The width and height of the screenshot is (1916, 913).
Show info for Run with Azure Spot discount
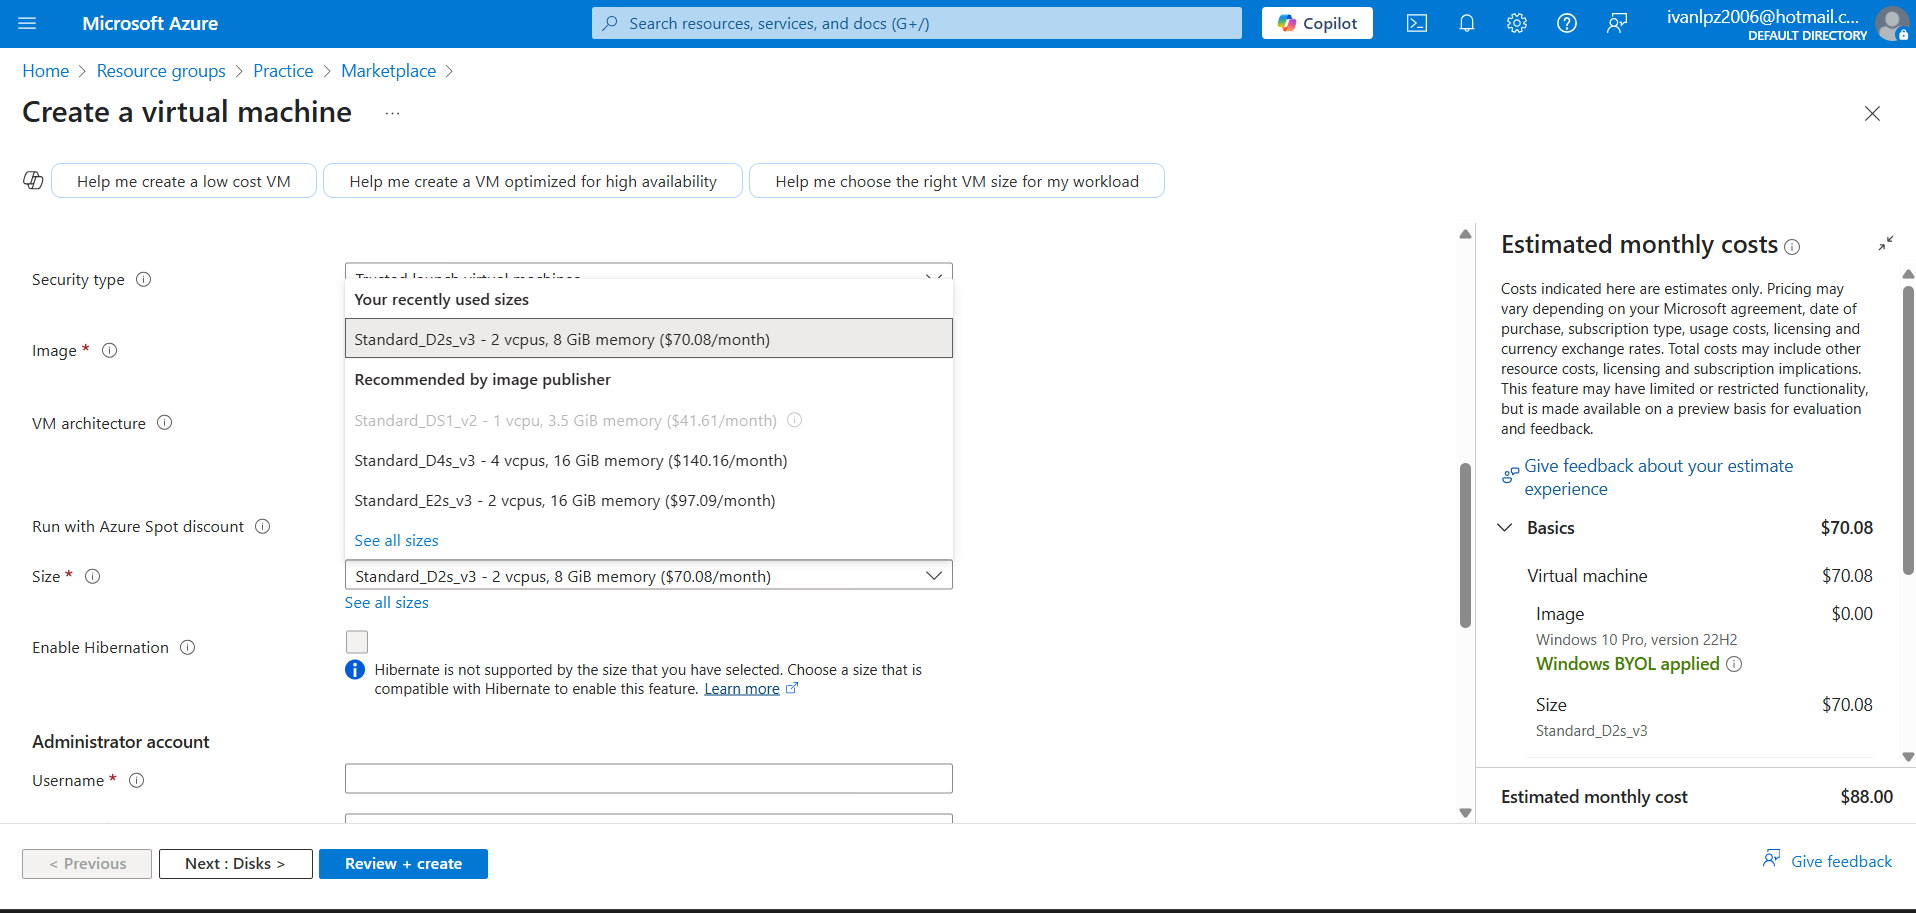[263, 526]
